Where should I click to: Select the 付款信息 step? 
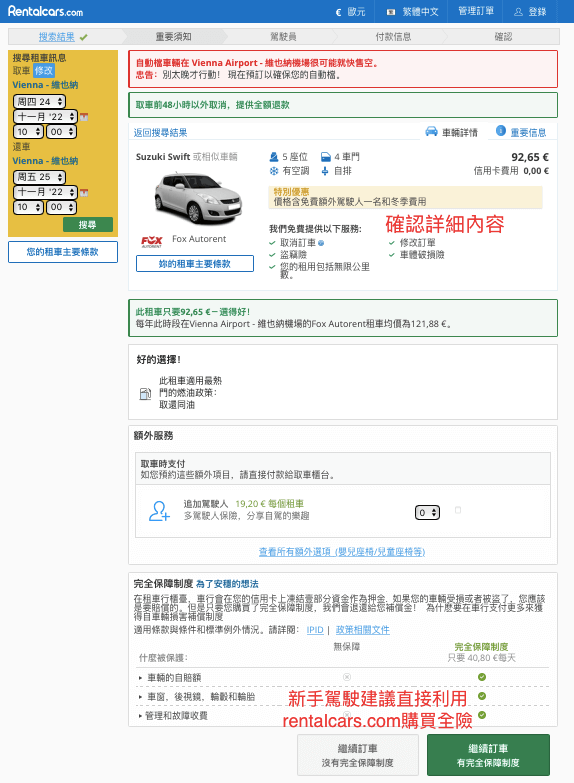[x=393, y=36]
